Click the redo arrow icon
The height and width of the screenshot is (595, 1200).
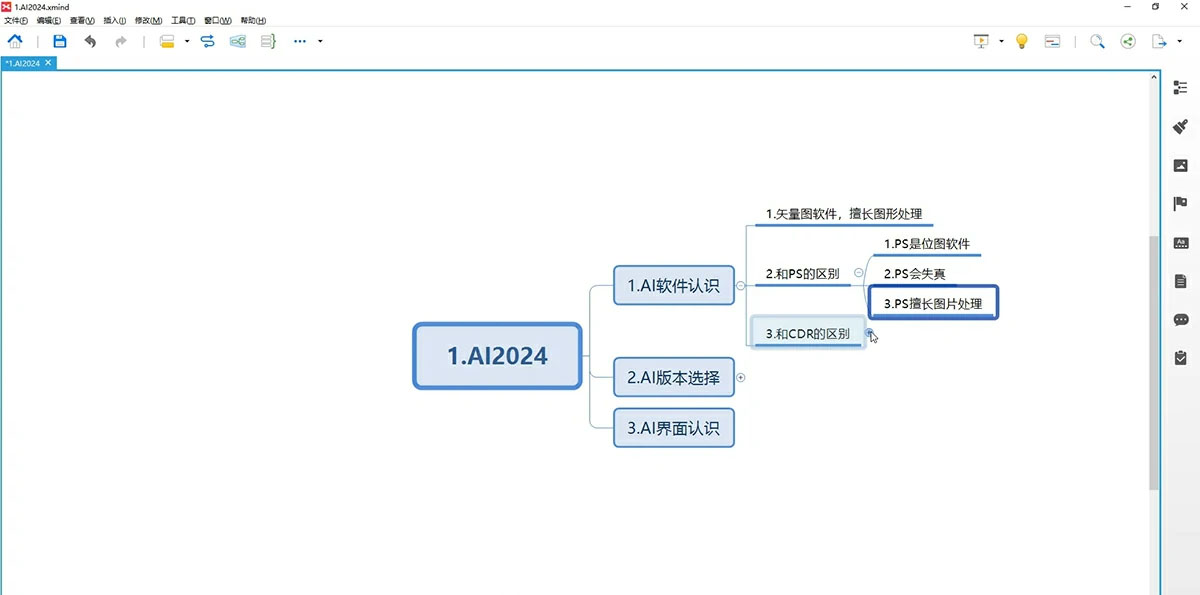[x=121, y=41]
